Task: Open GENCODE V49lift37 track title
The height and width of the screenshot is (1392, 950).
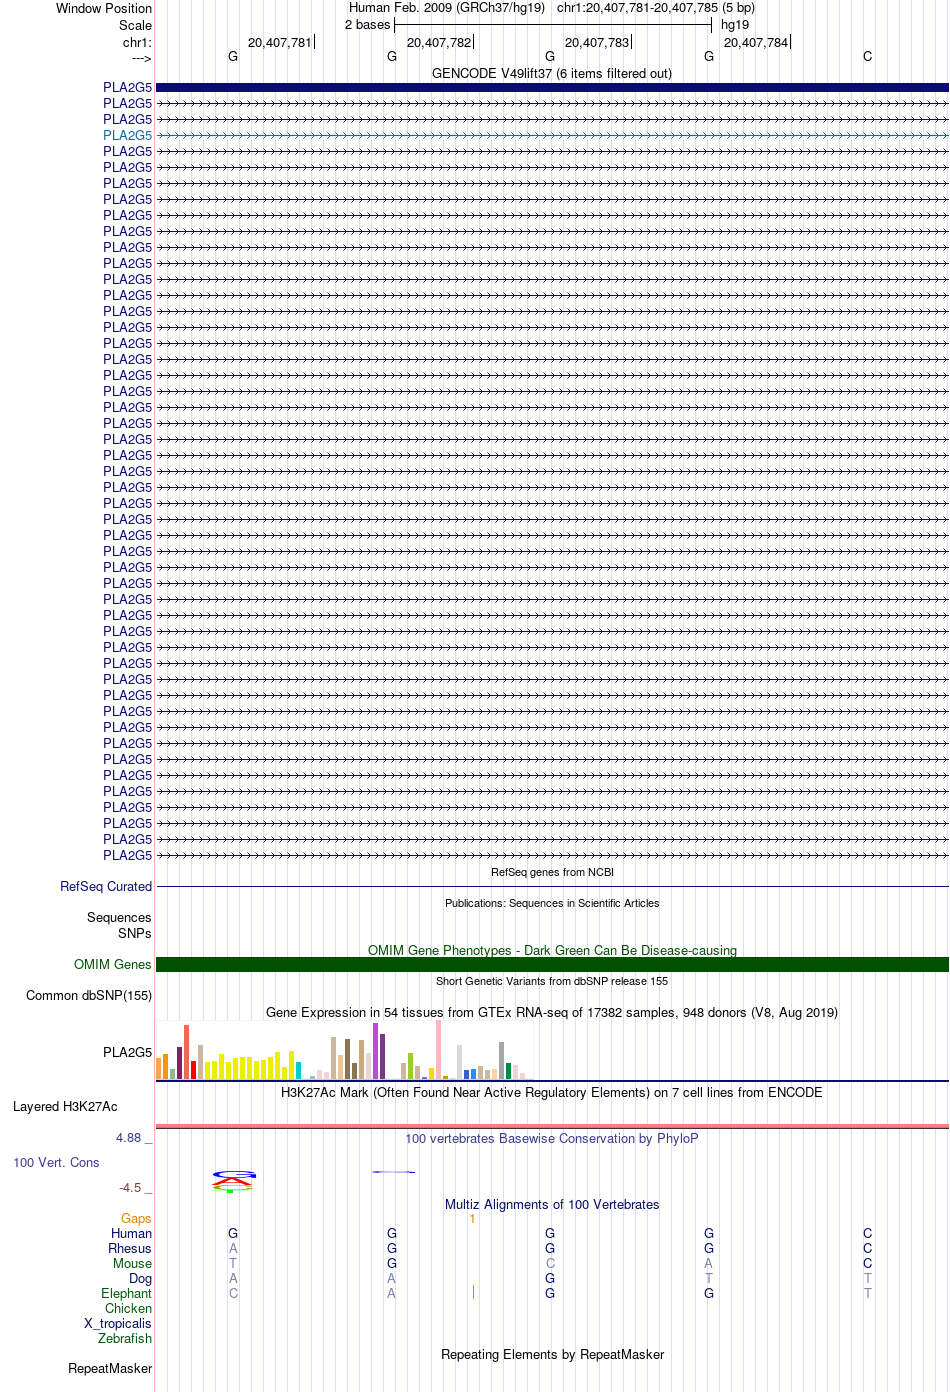Action: [552, 73]
